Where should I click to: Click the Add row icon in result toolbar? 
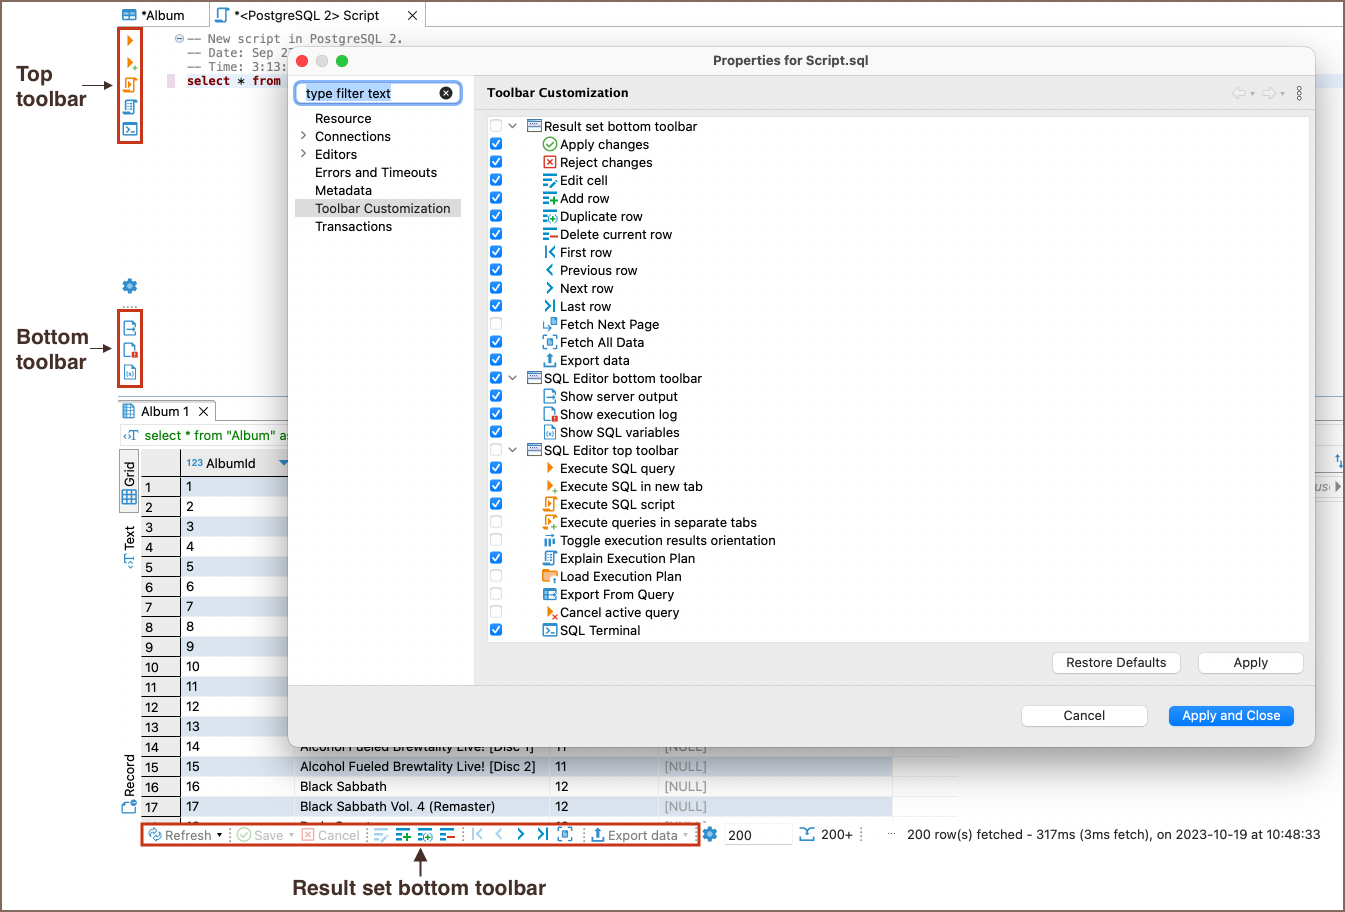(x=403, y=835)
